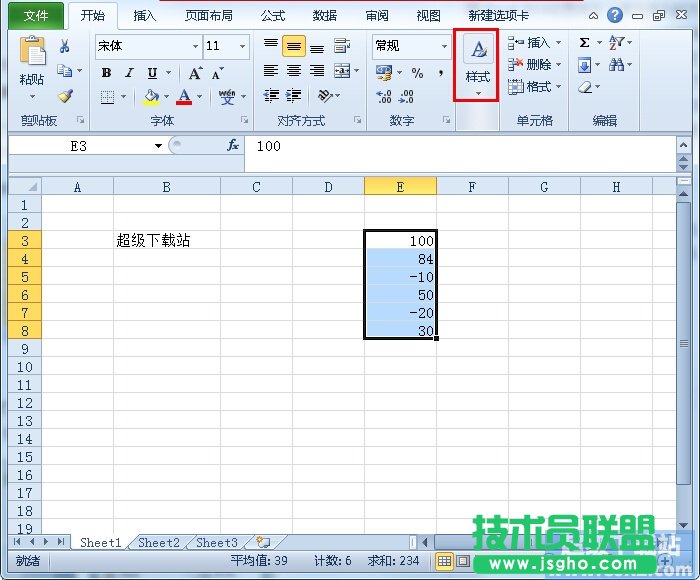Screen dimensions: 700x580
Task: Toggle Italic formatting
Action: coord(129,73)
